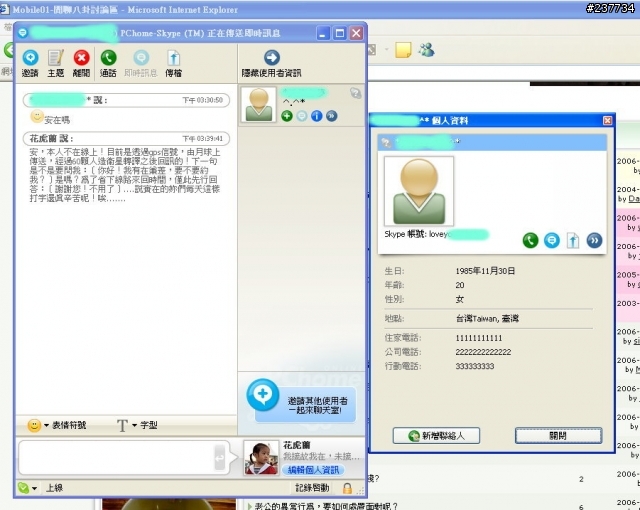
Task: Click the more arrows icon beside info icon
Action: click(331, 116)
